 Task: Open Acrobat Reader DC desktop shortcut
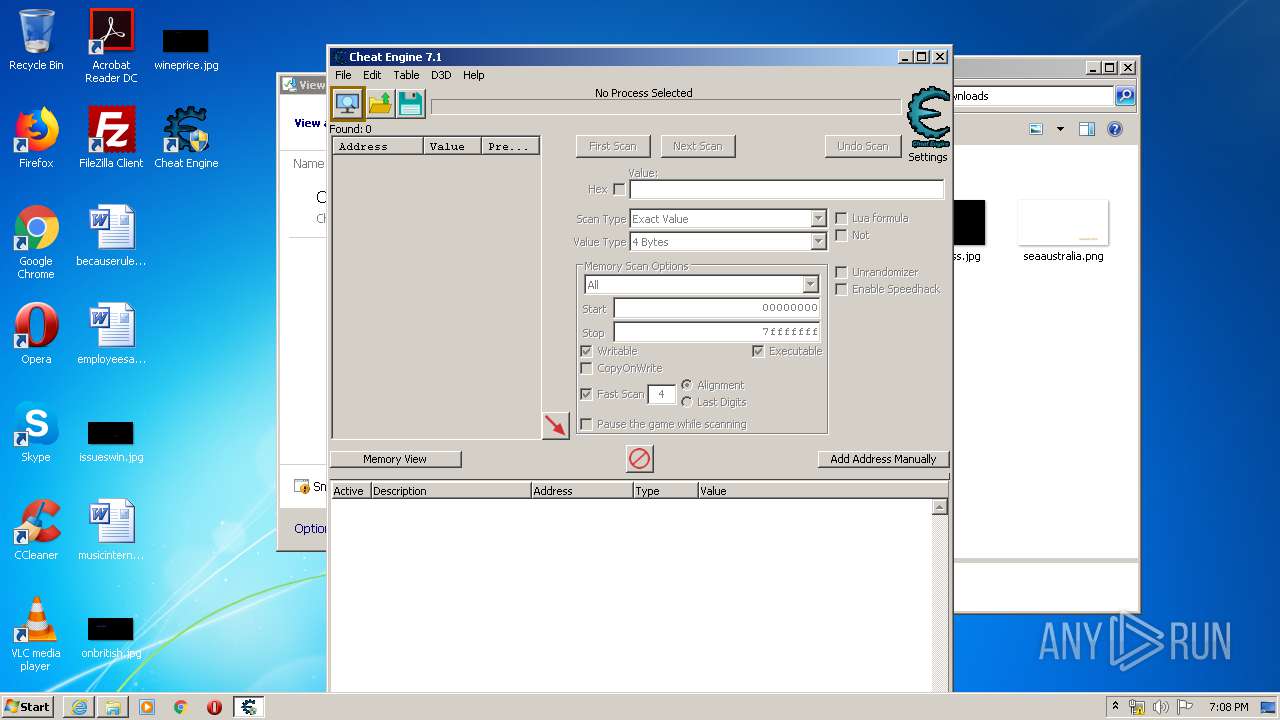point(111,46)
